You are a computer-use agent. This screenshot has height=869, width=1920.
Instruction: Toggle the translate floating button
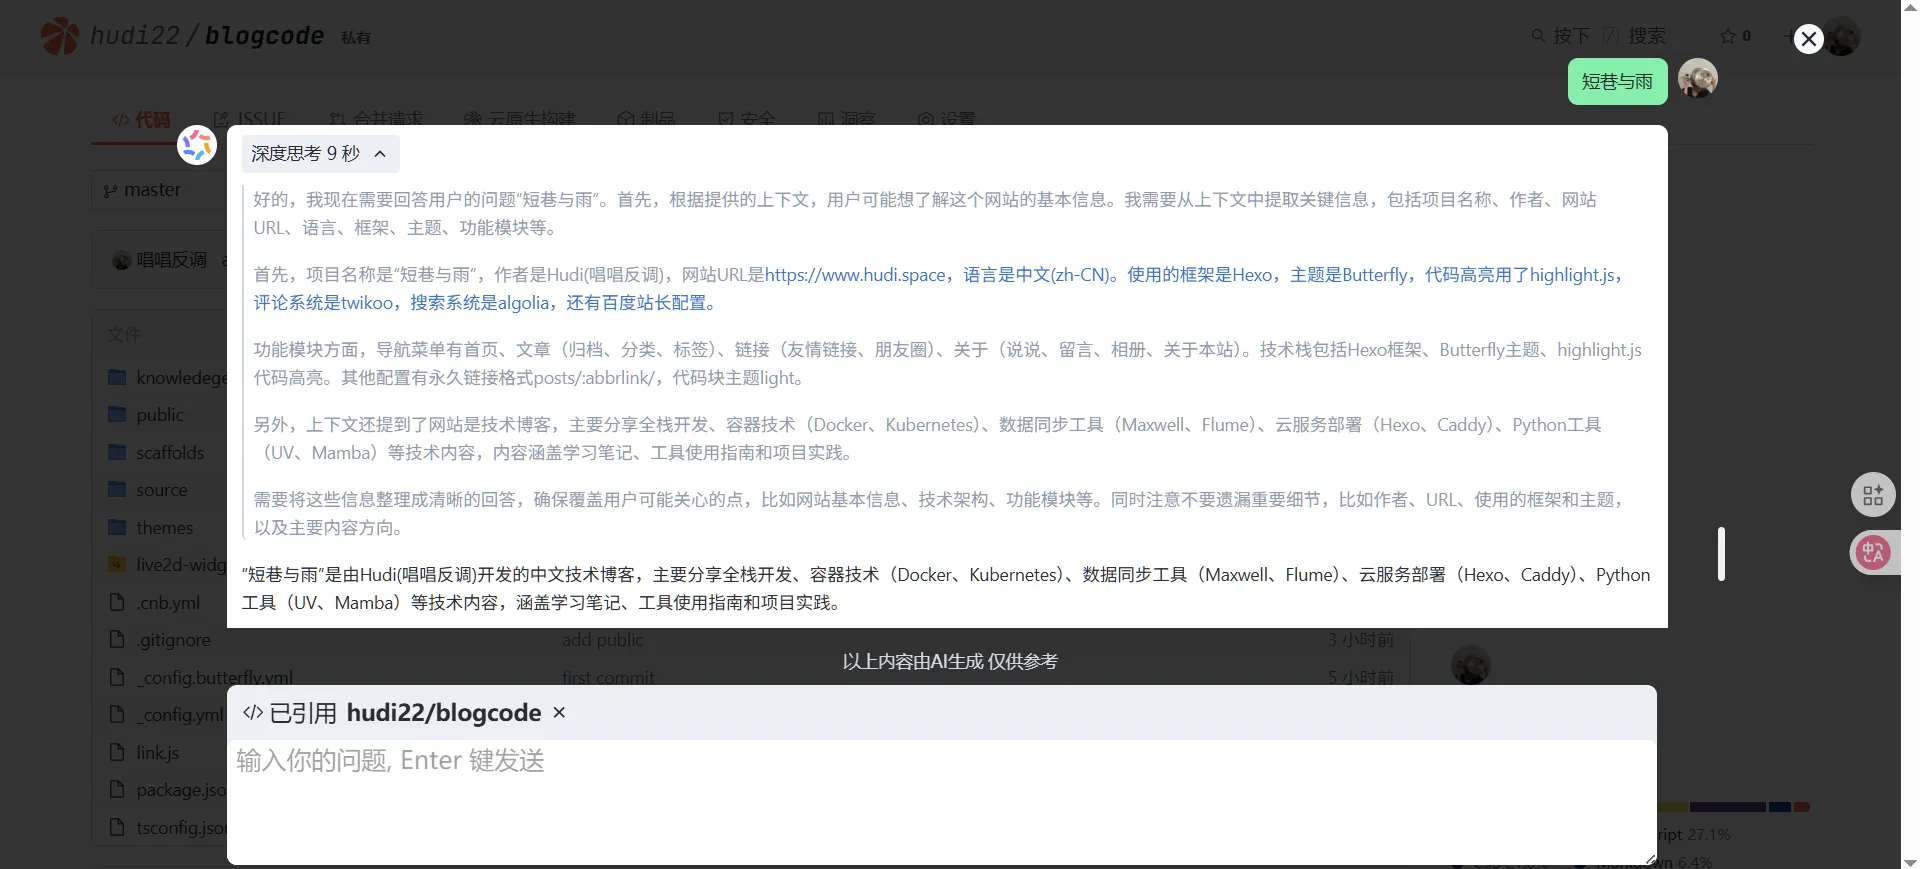pyautogui.click(x=1873, y=552)
